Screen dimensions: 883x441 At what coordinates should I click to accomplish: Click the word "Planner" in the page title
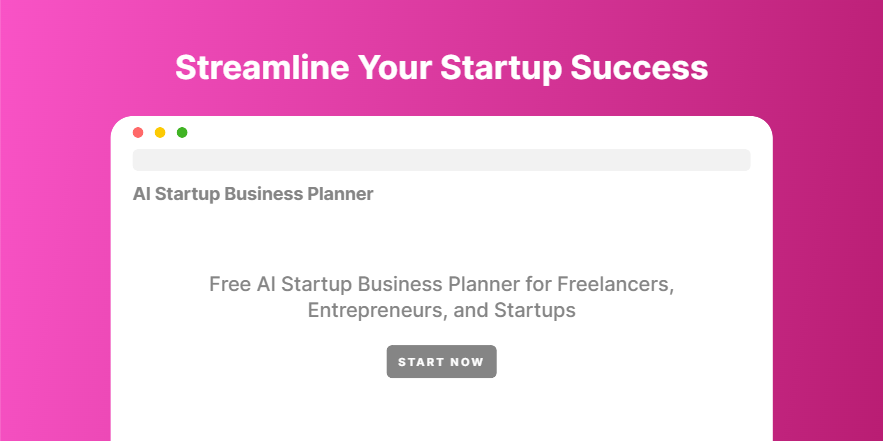click(x=339, y=194)
